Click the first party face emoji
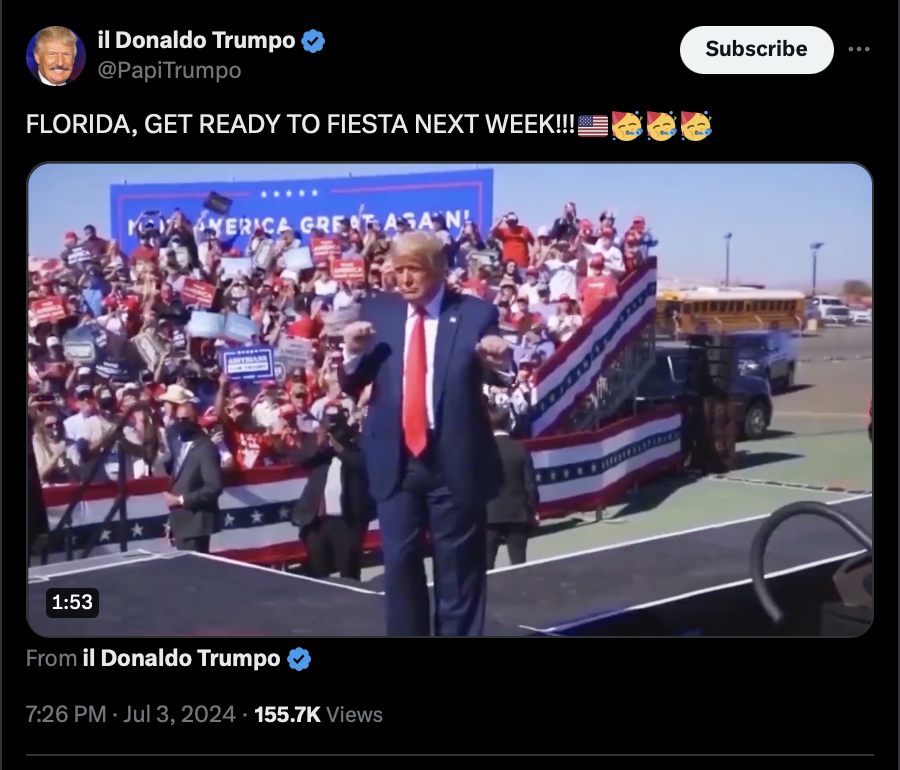 [627, 125]
